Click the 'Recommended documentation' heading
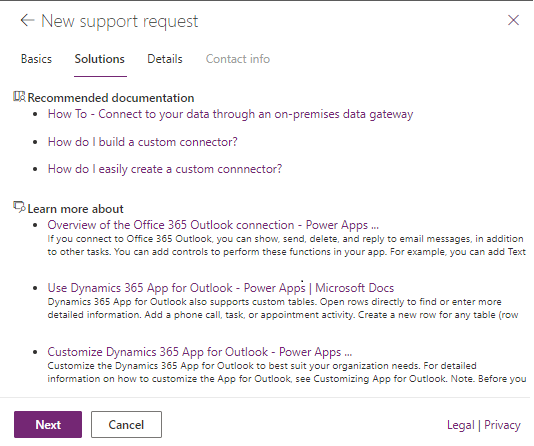The width and height of the screenshot is (534, 446). click(x=111, y=98)
